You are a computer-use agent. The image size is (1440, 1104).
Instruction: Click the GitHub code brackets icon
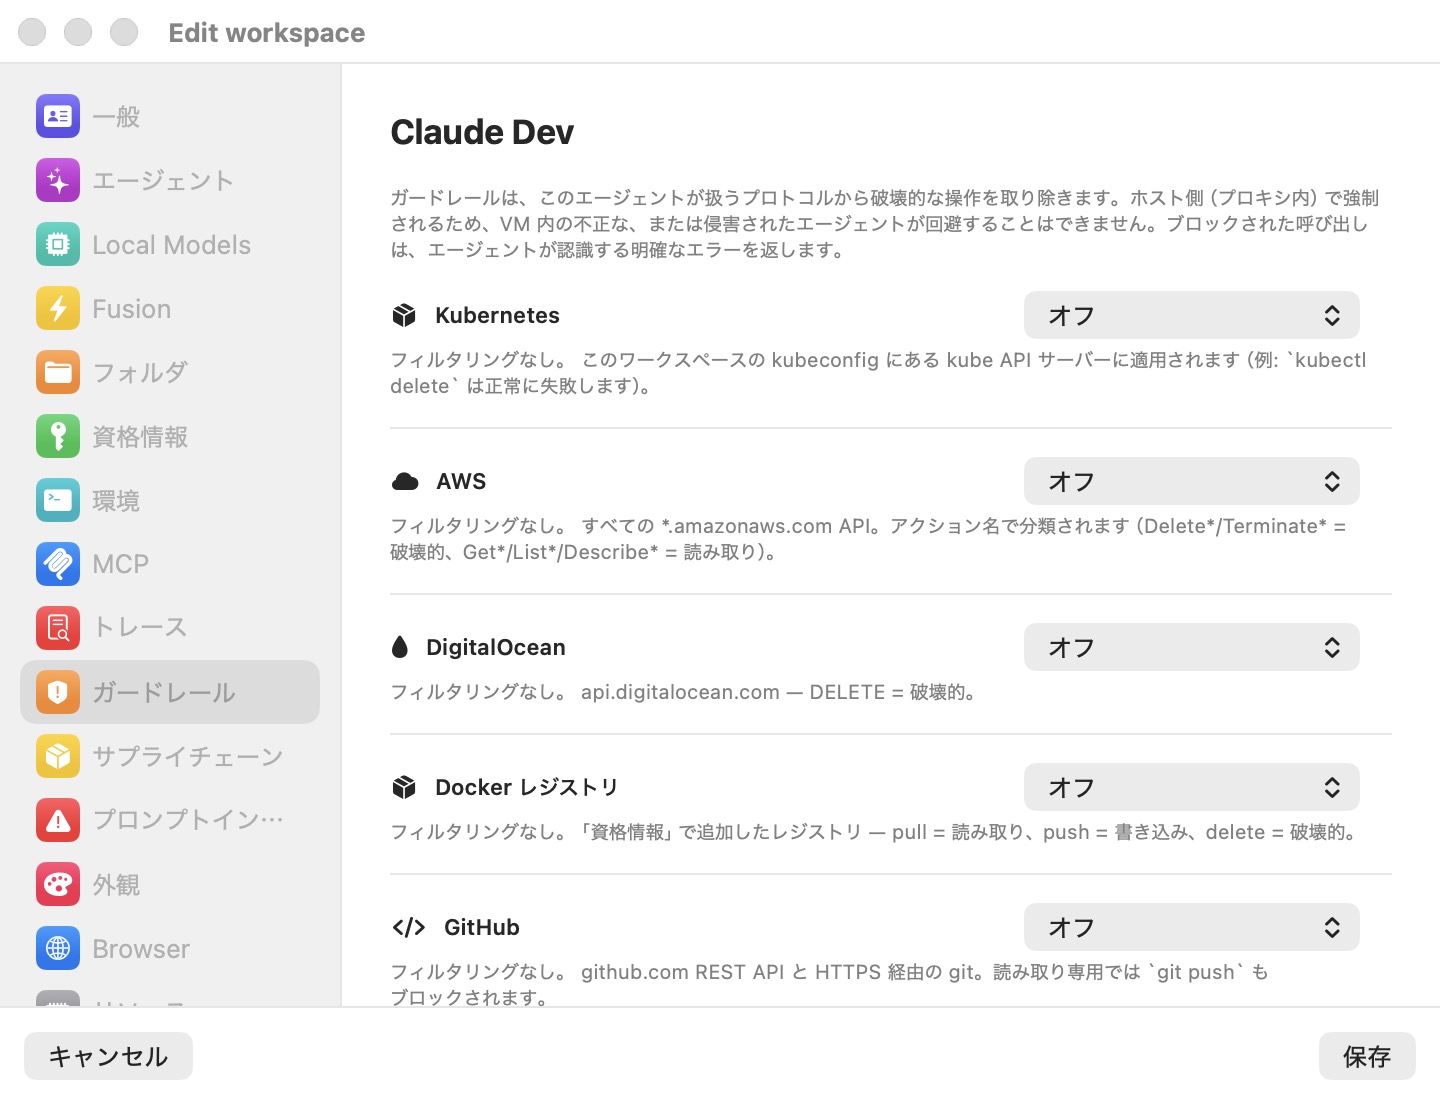click(x=409, y=927)
